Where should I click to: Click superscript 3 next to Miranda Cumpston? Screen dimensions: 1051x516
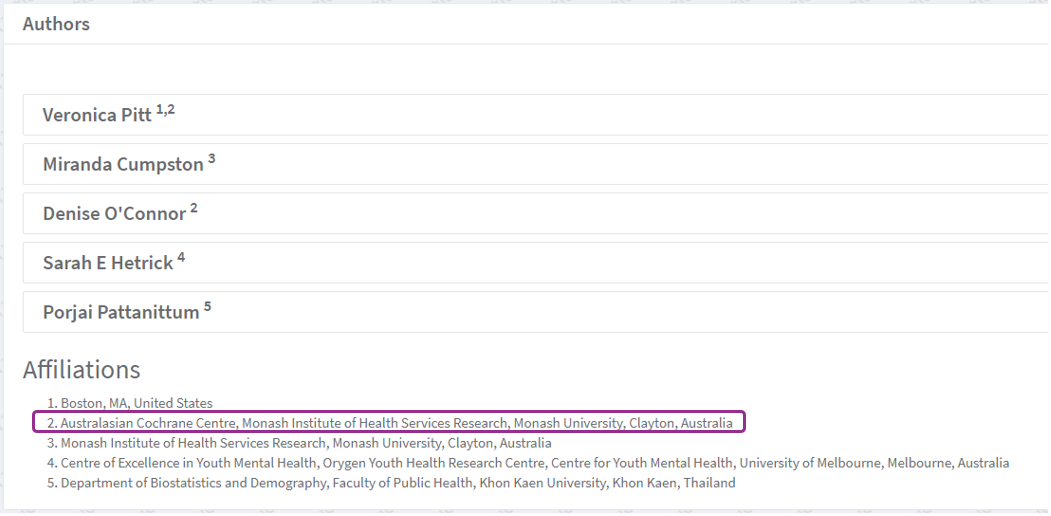pos(212,159)
